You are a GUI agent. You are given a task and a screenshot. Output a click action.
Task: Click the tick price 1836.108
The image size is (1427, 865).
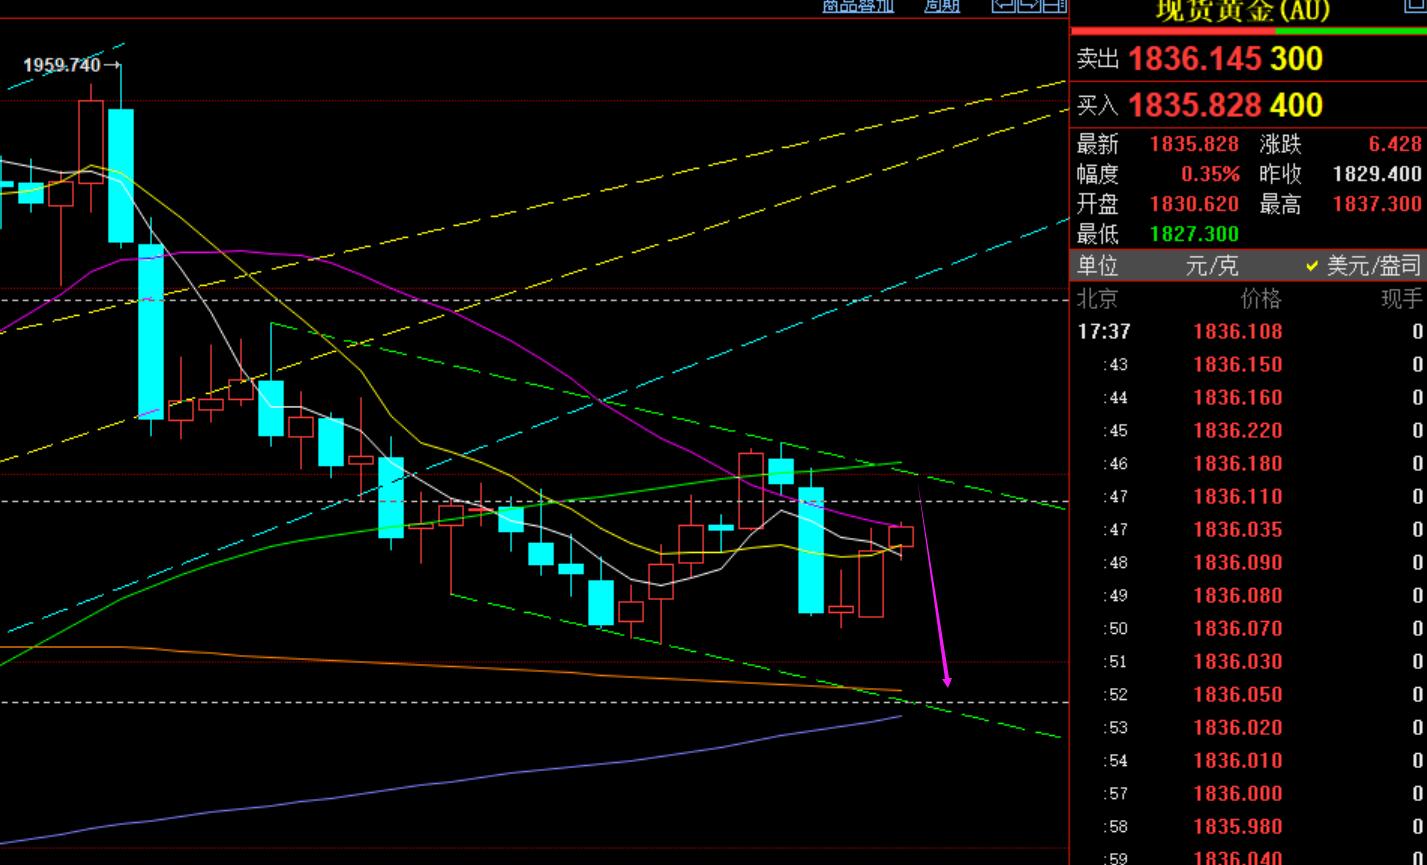pyautogui.click(x=1238, y=331)
